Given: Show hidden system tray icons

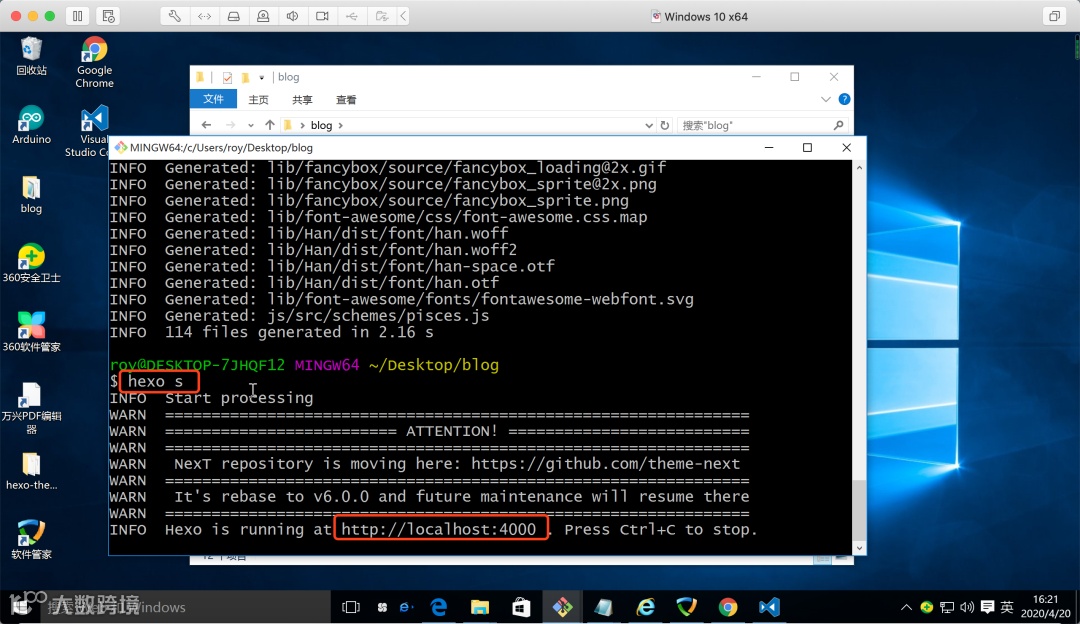Looking at the screenshot, I should click(x=906, y=607).
